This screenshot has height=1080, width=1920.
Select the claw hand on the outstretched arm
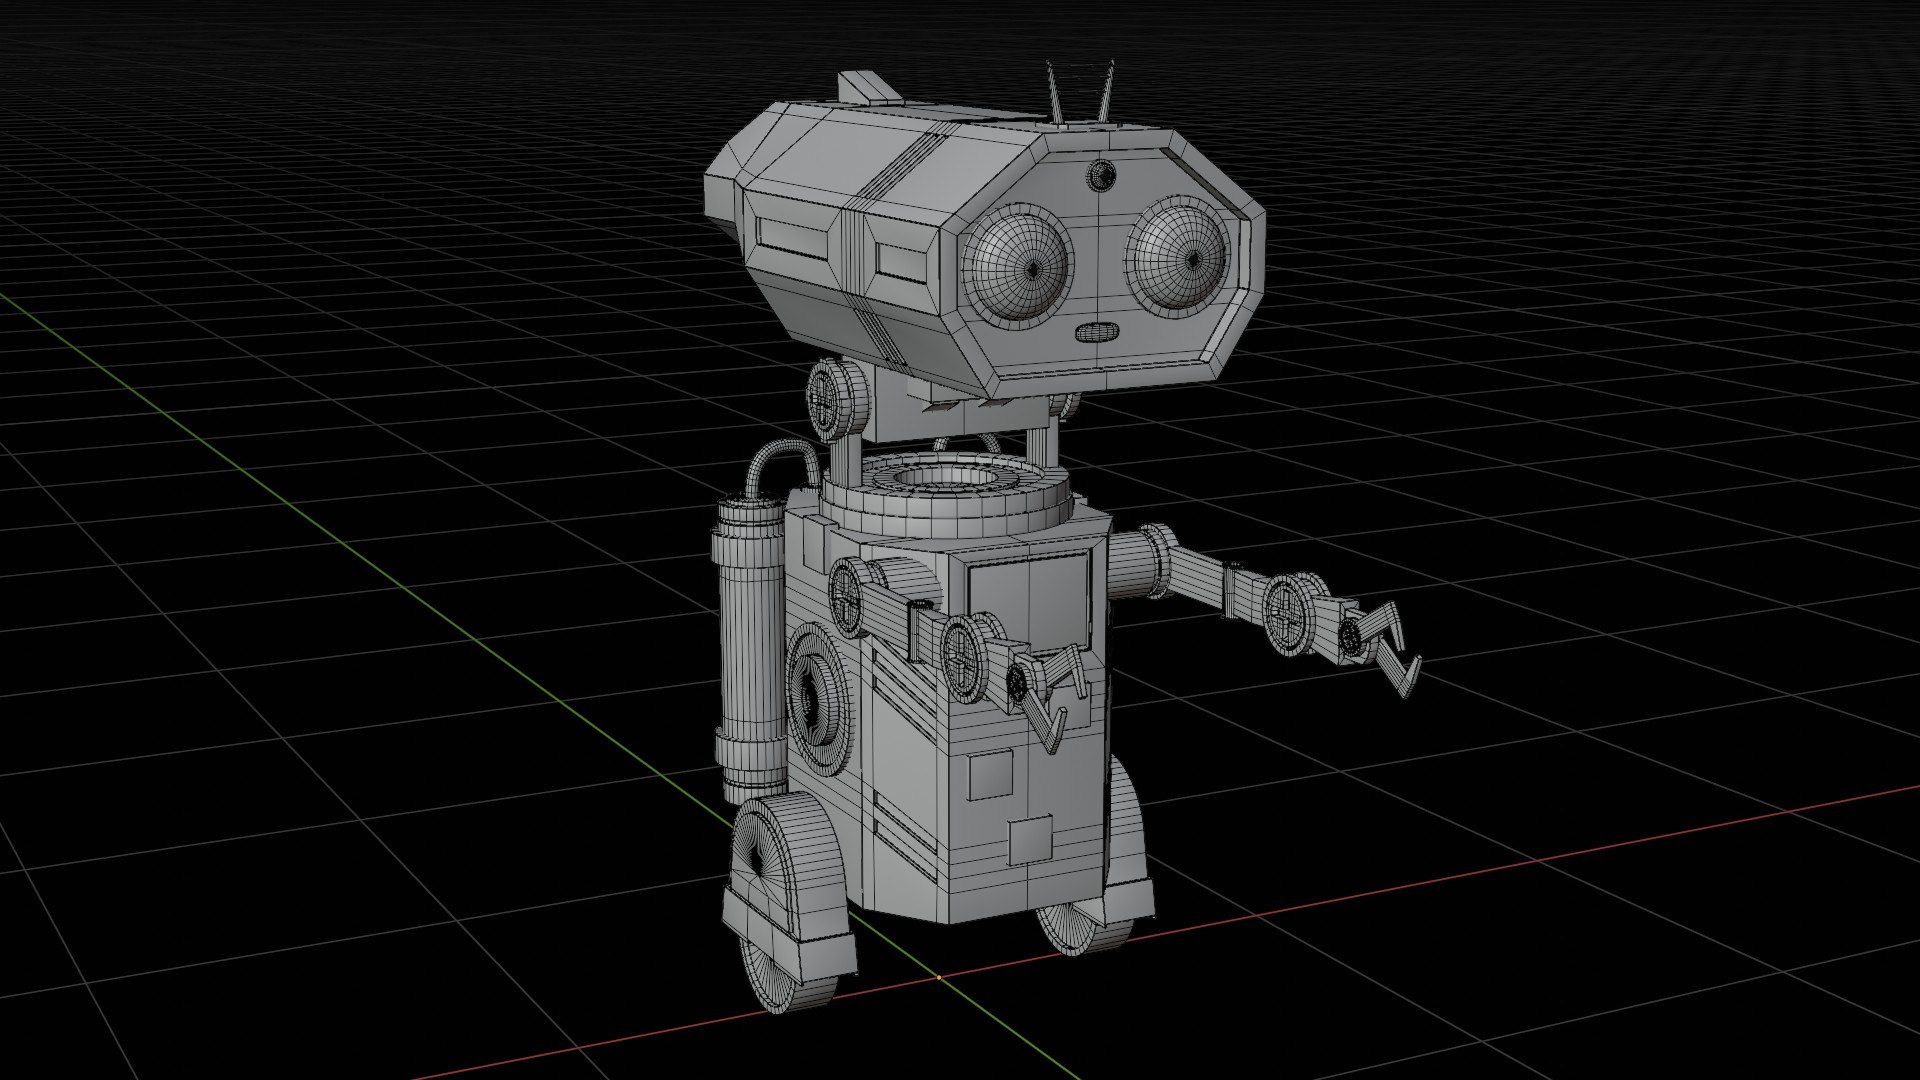1380,647
